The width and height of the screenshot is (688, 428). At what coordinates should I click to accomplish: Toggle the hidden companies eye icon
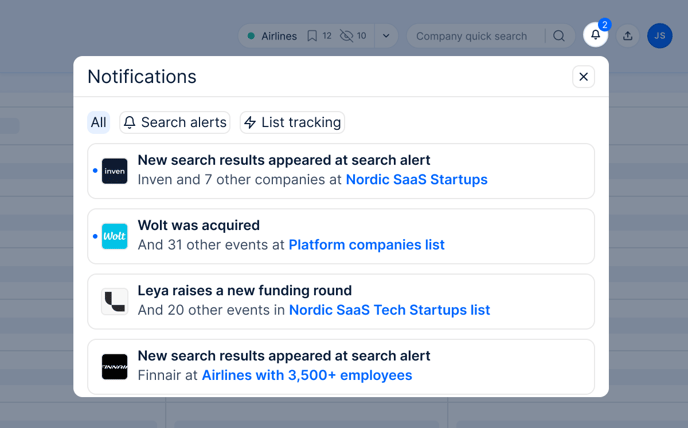point(346,36)
